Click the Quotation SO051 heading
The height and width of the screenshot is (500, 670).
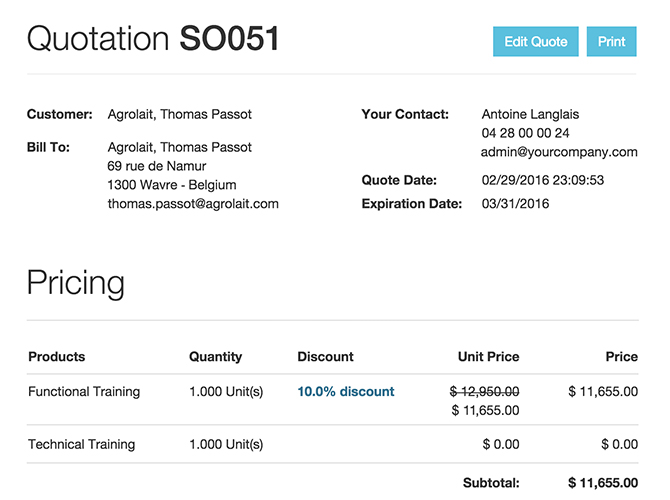(x=153, y=39)
